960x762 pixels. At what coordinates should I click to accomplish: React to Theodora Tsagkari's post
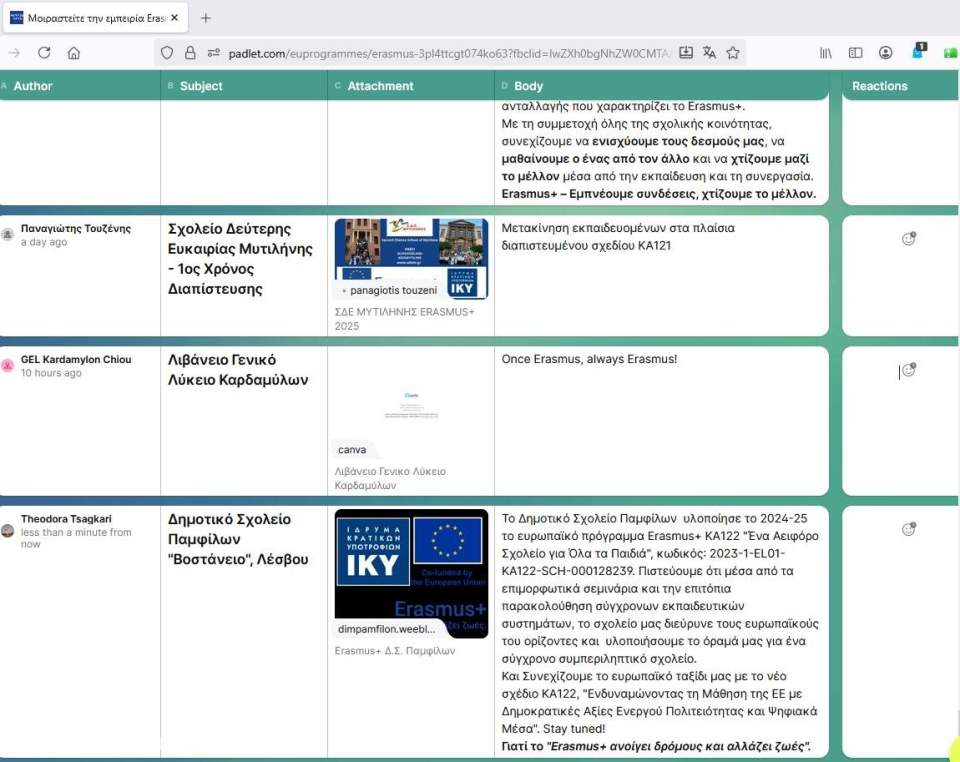pyautogui.click(x=908, y=529)
